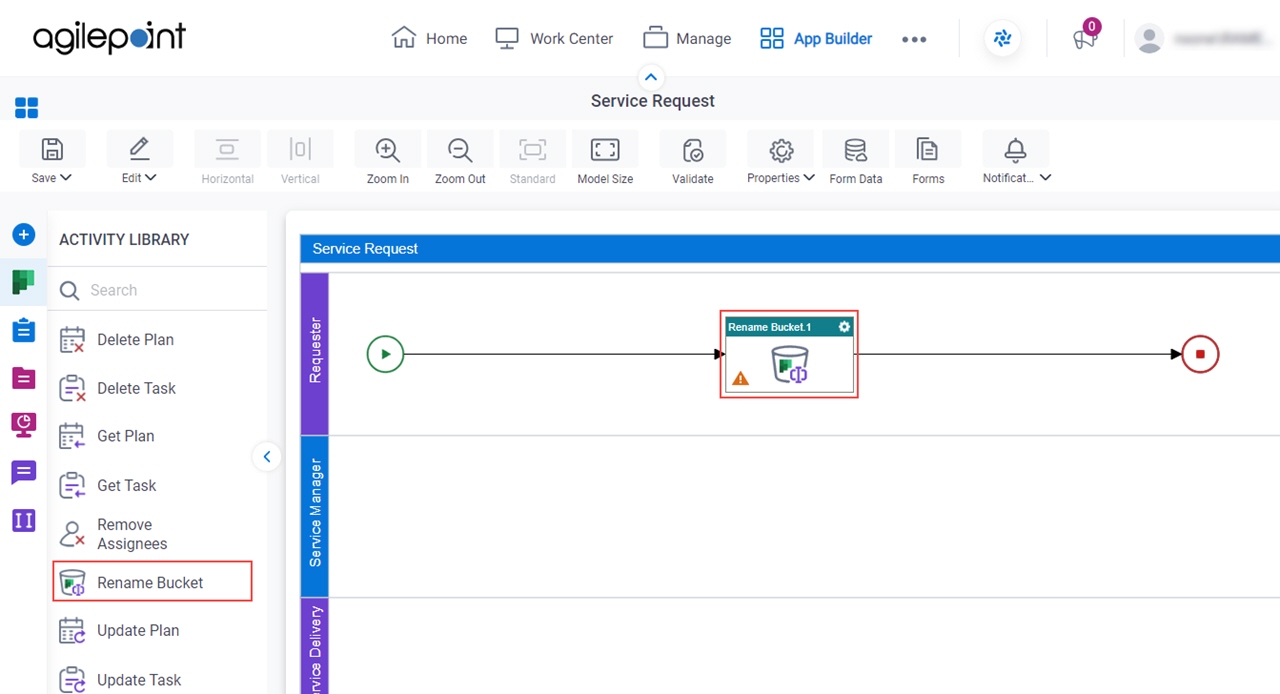Click the purple chart monitor icon in the sidebar

[24, 425]
